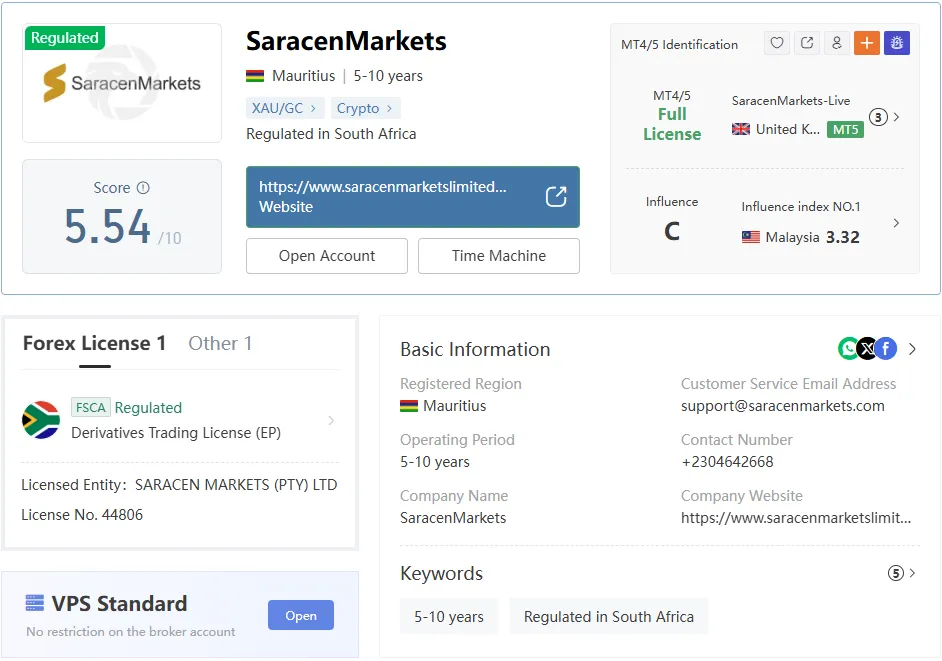Click Derivatives Trading License (EP) text
This screenshot has width=942, height=661.
pyautogui.click(x=176, y=433)
